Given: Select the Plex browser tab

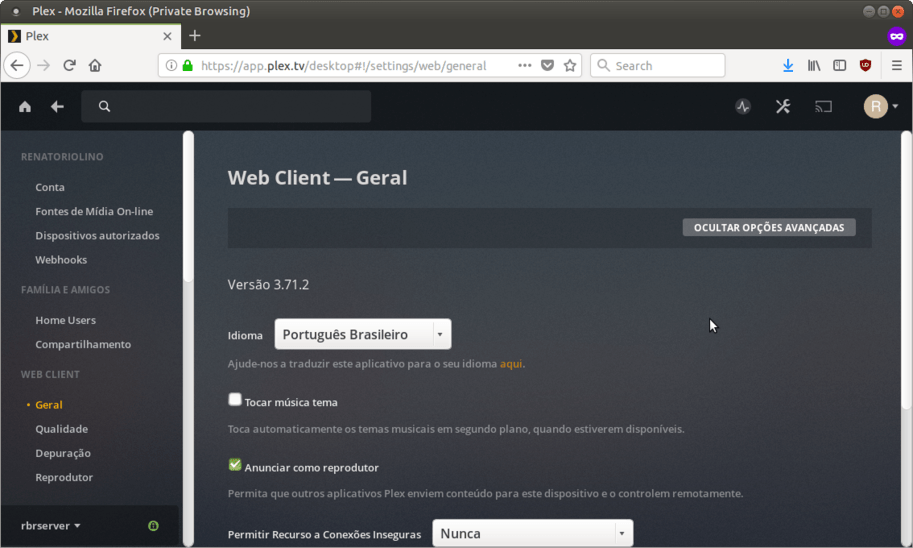Looking at the screenshot, I should (91, 36).
